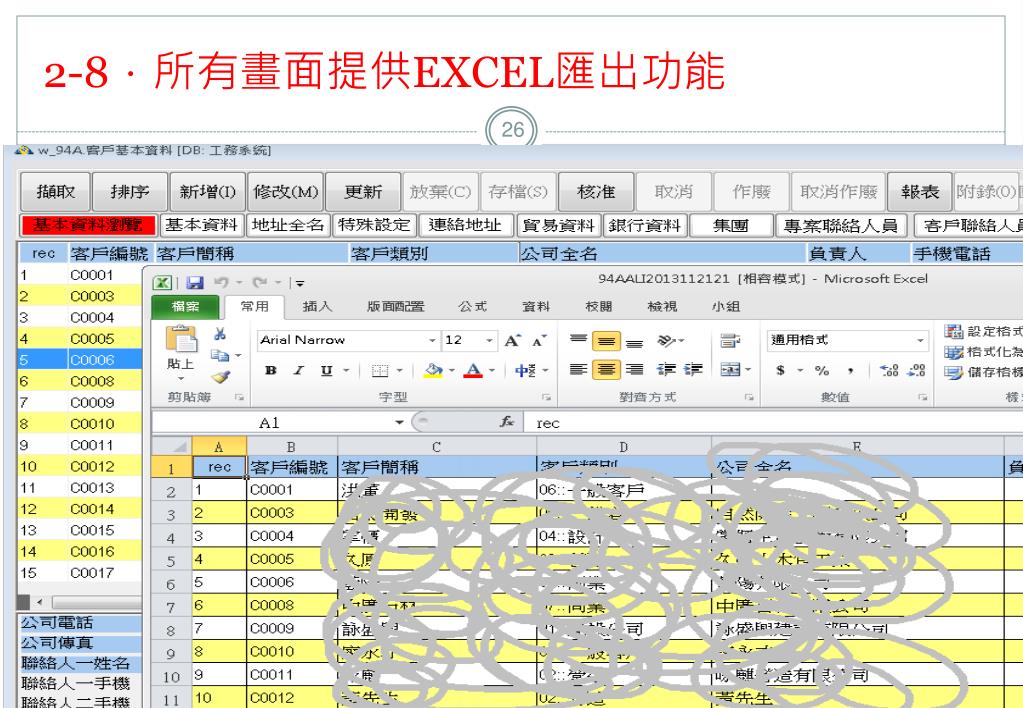Click the 報表 report button
This screenshot has height=708, width=1023.
tap(919, 192)
